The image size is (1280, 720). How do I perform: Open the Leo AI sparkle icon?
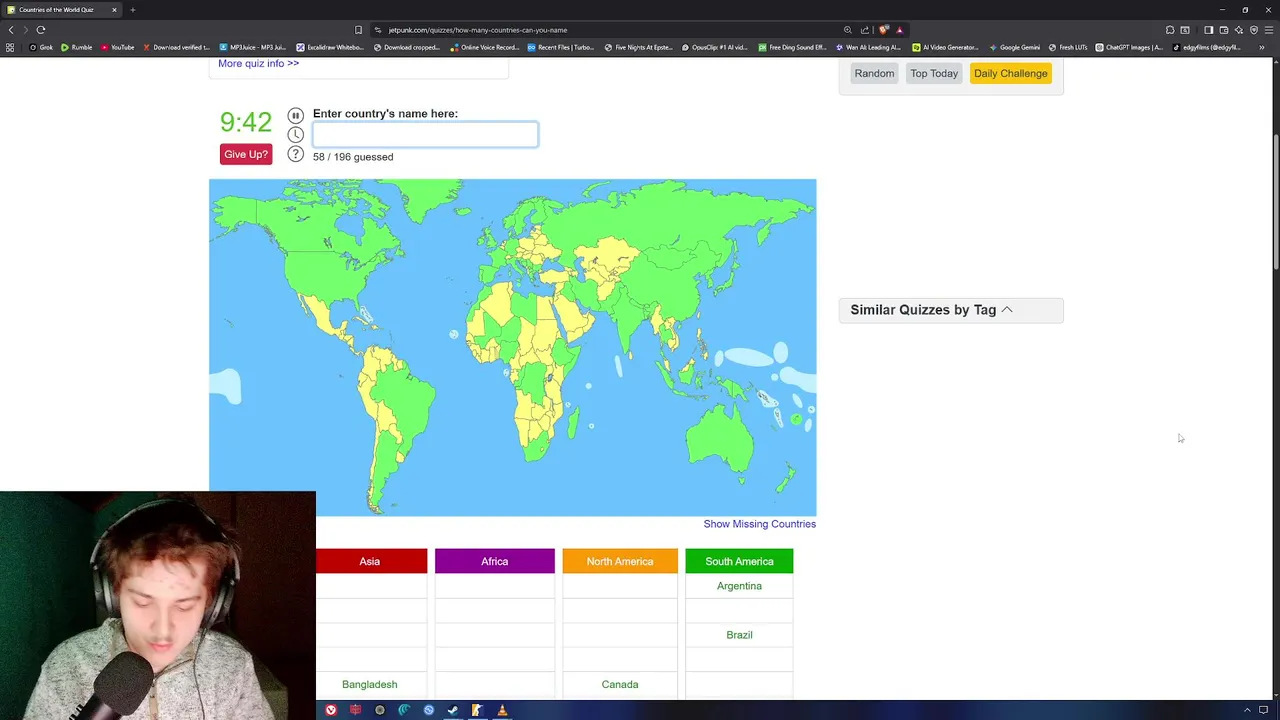coord(1239,30)
